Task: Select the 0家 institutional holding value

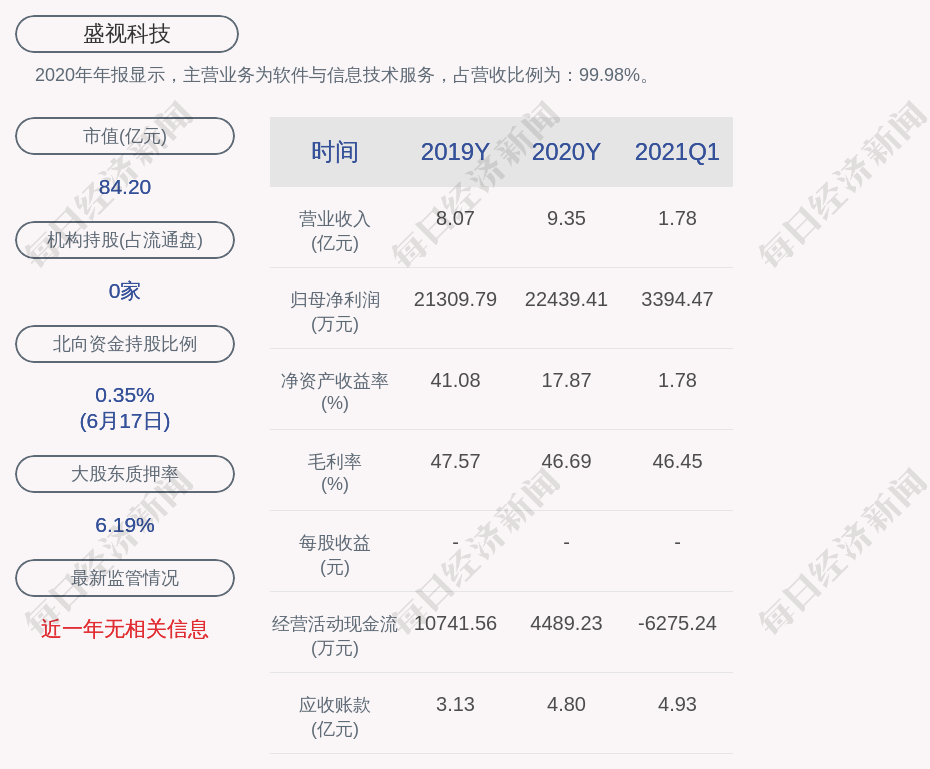Action: point(125,291)
